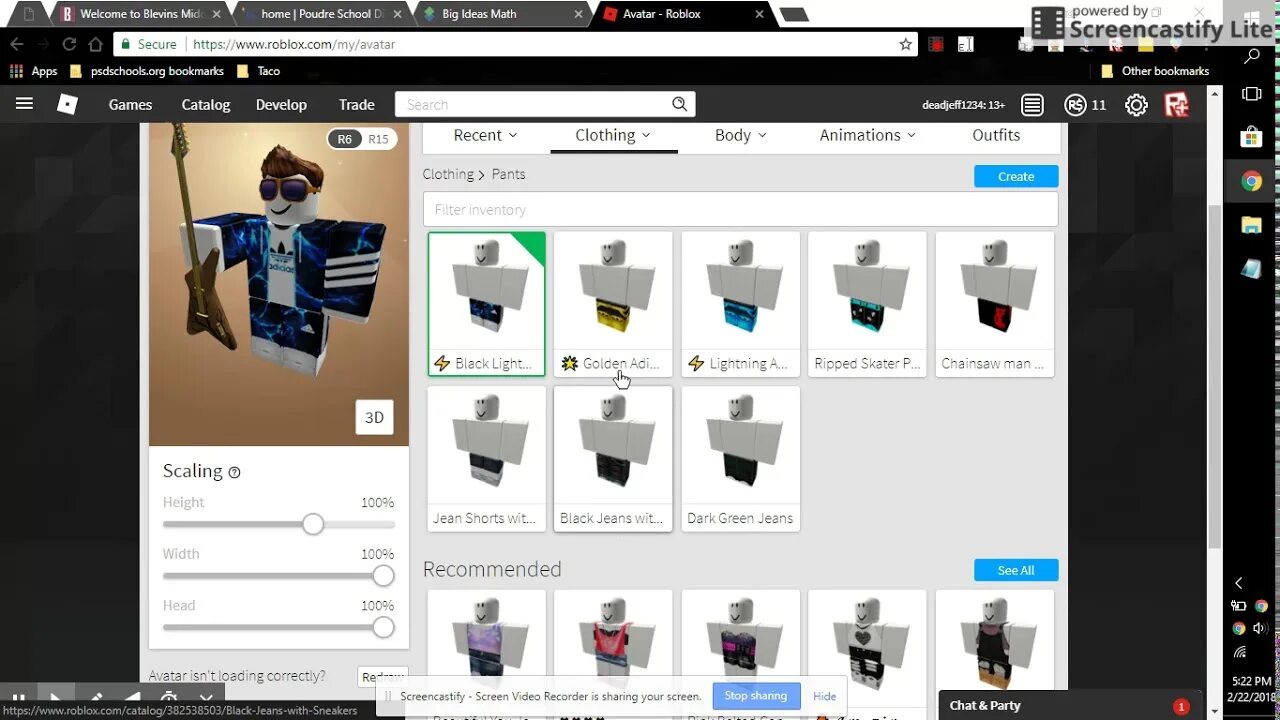Open Trade in the Roblox navbar
The width and height of the screenshot is (1280, 720).
coord(356,104)
